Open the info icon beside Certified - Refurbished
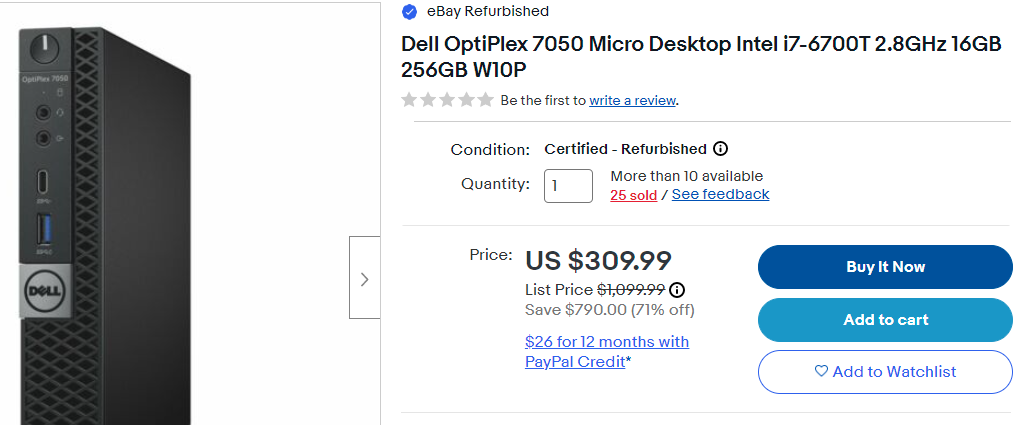The width and height of the screenshot is (1028, 425). coord(720,149)
